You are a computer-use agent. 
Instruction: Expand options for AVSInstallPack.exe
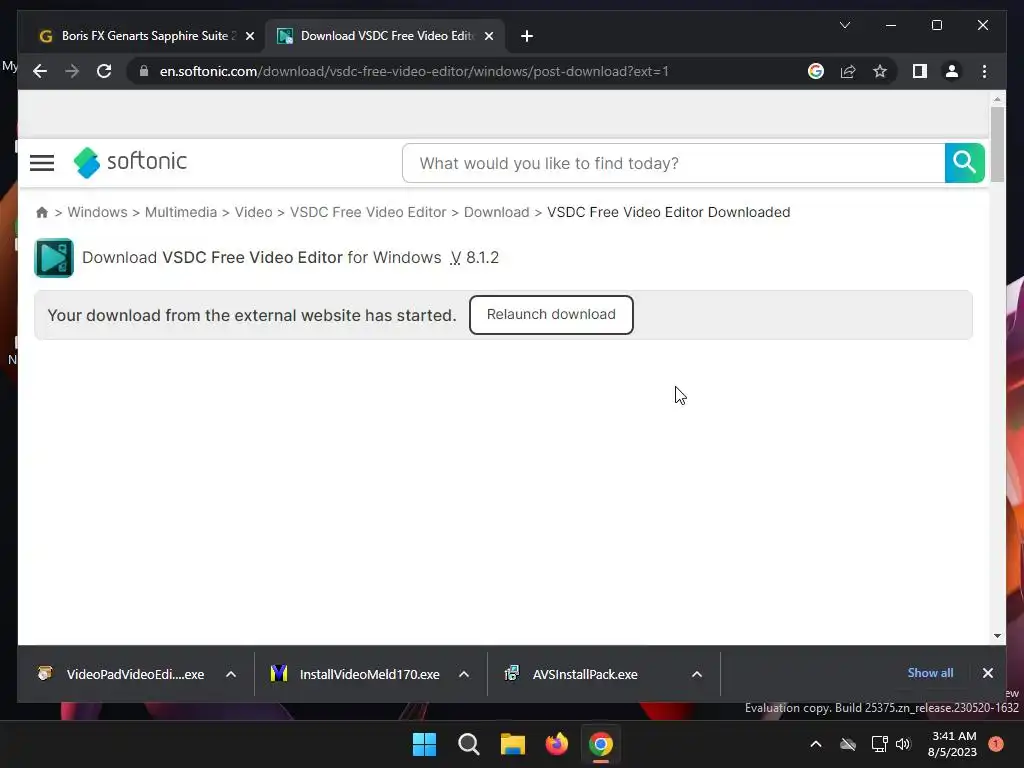coord(697,674)
